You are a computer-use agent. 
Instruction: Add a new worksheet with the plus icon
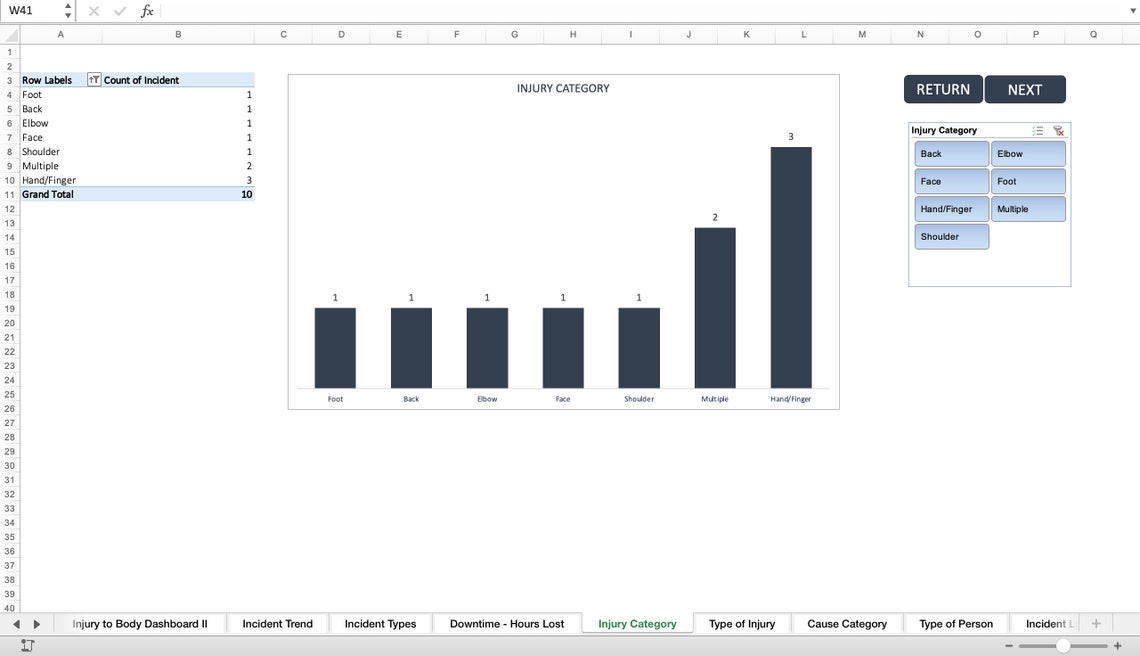1096,623
